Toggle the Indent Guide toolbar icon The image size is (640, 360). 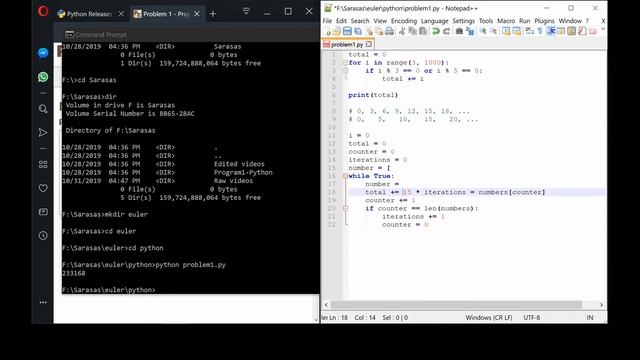pos(551,31)
